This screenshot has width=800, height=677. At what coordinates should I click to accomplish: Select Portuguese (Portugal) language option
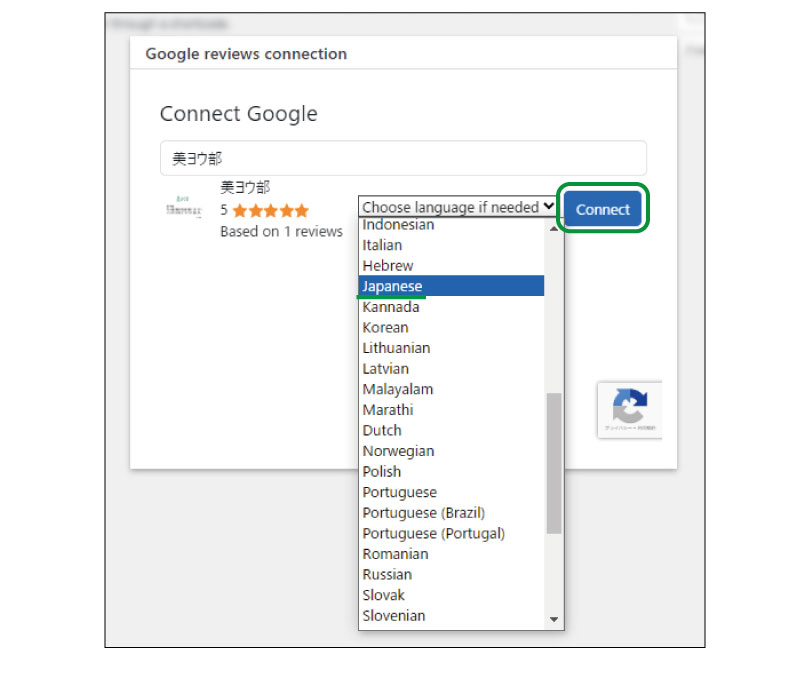[x=433, y=534]
